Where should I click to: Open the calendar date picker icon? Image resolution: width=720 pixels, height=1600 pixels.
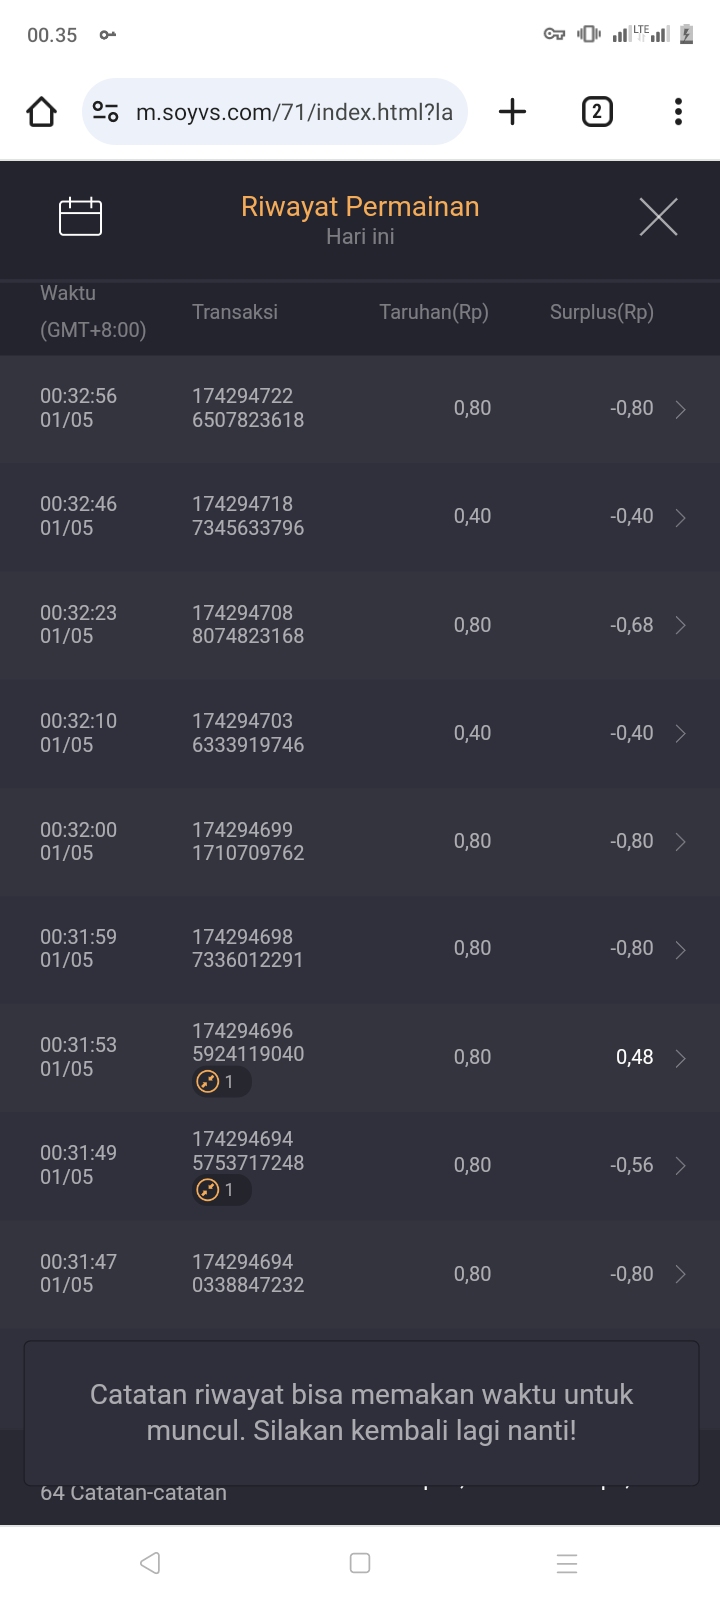[x=80, y=217]
